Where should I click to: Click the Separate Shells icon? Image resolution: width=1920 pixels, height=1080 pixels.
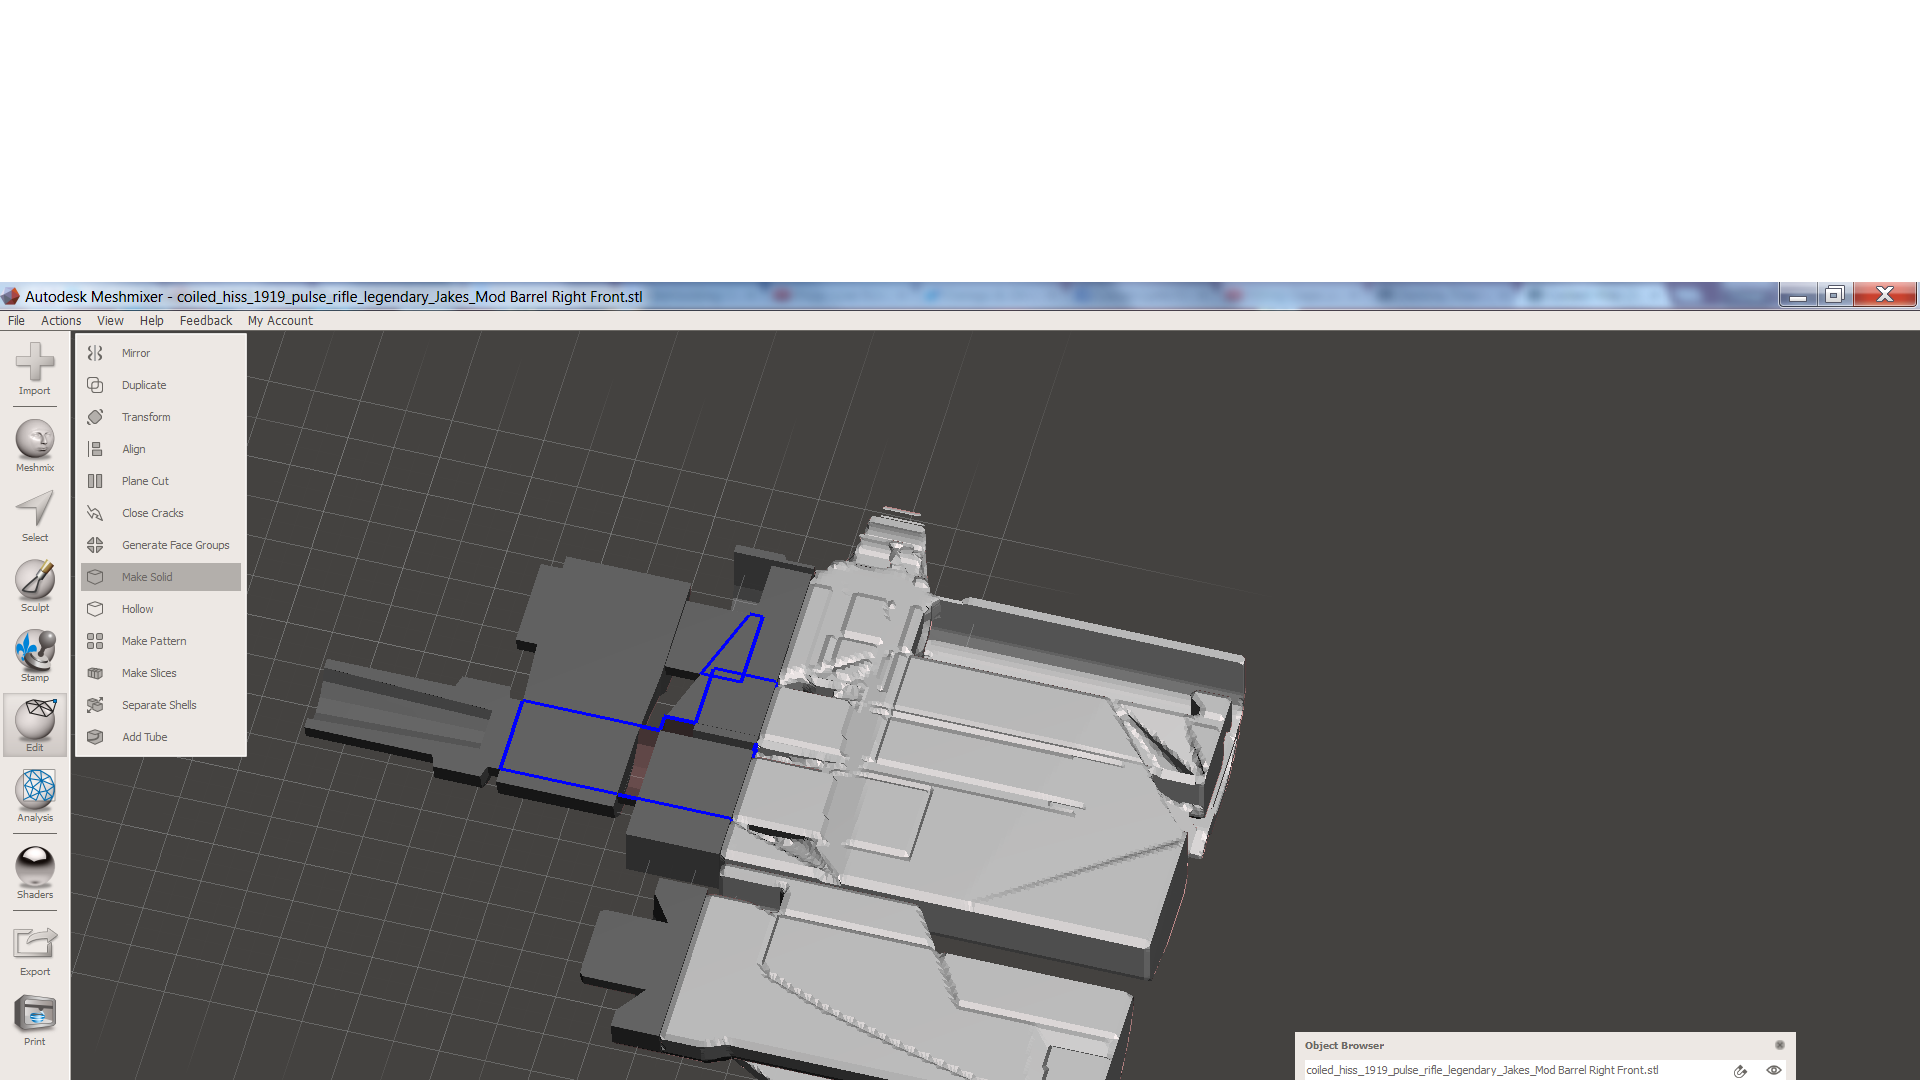[95, 705]
